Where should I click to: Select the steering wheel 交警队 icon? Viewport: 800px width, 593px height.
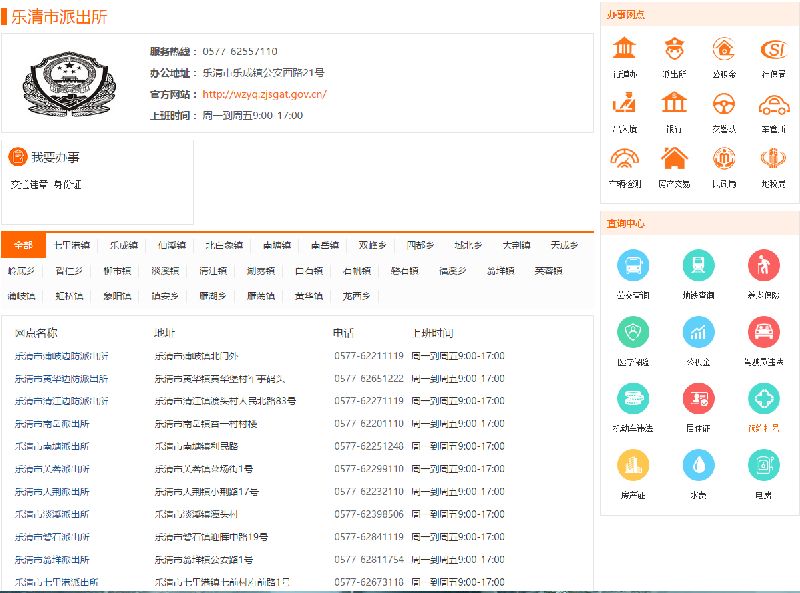coord(724,103)
